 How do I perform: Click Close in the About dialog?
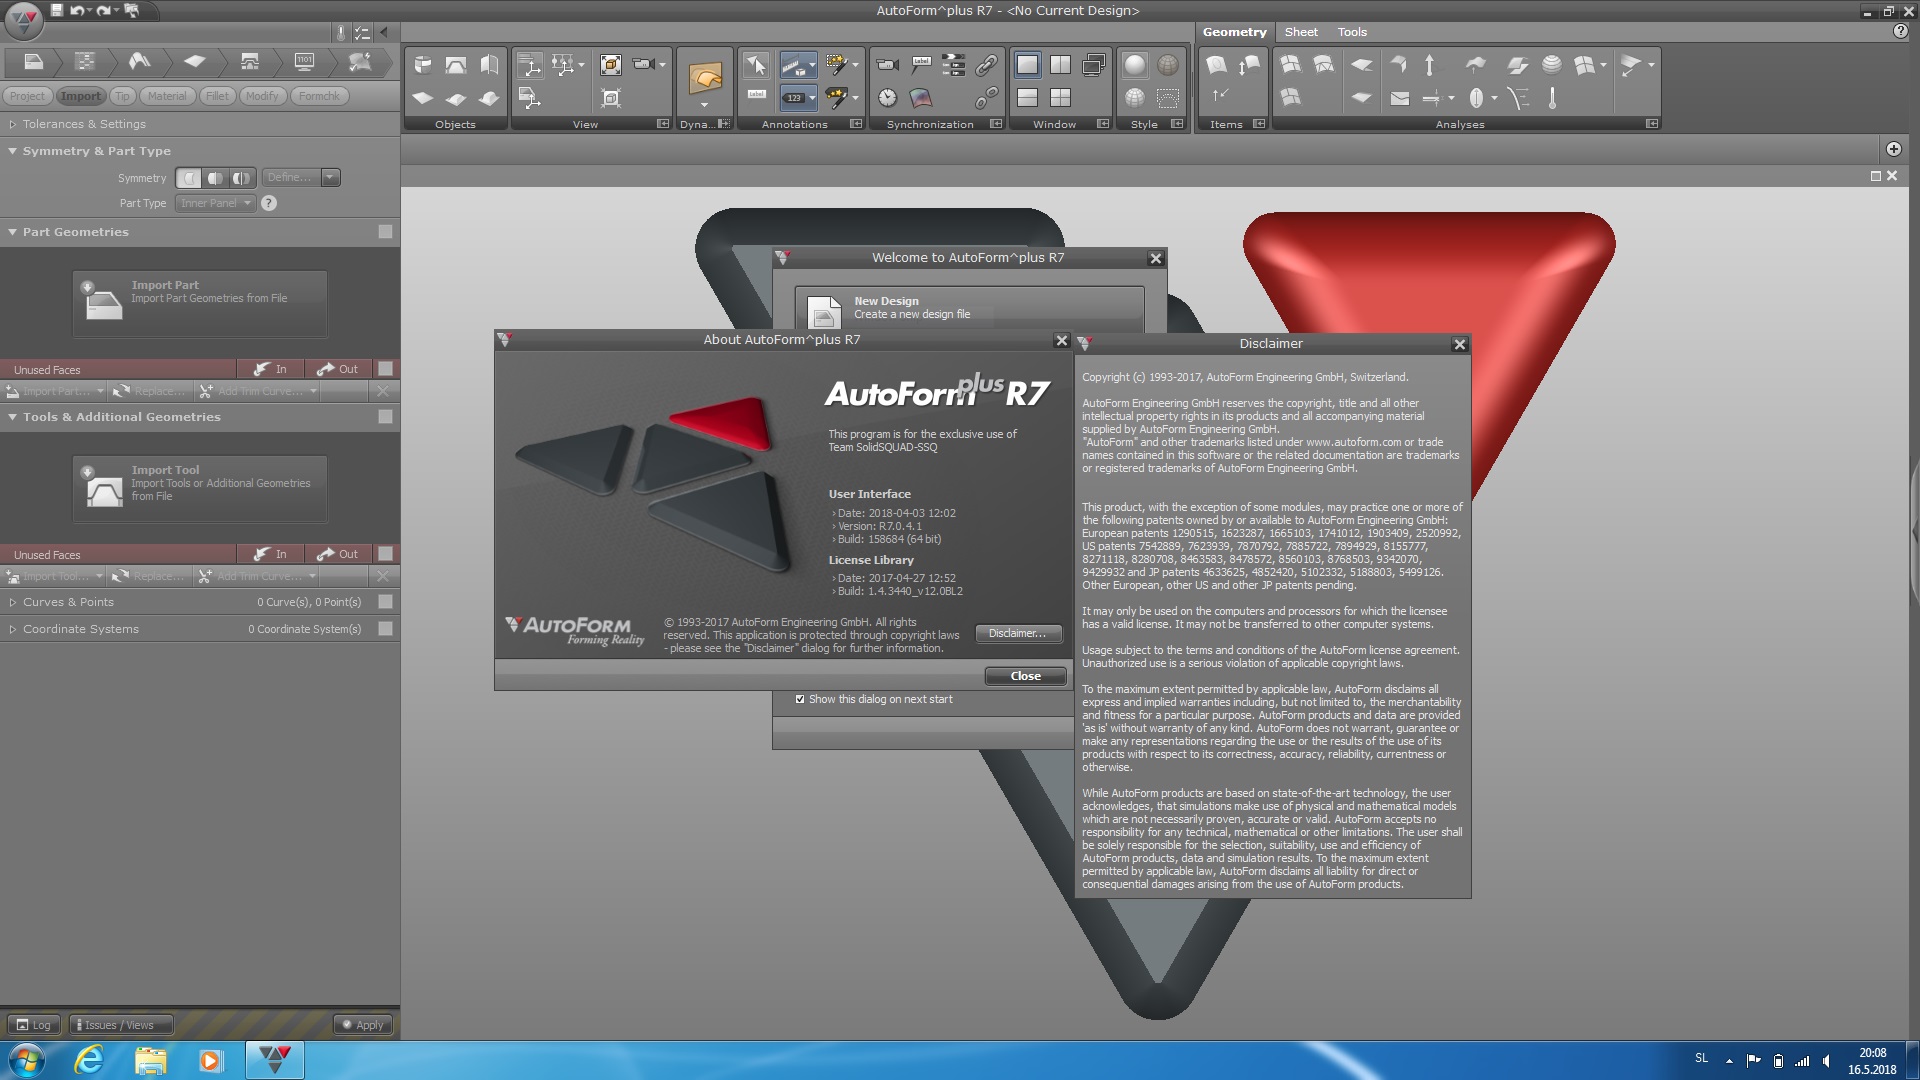pyautogui.click(x=1025, y=676)
